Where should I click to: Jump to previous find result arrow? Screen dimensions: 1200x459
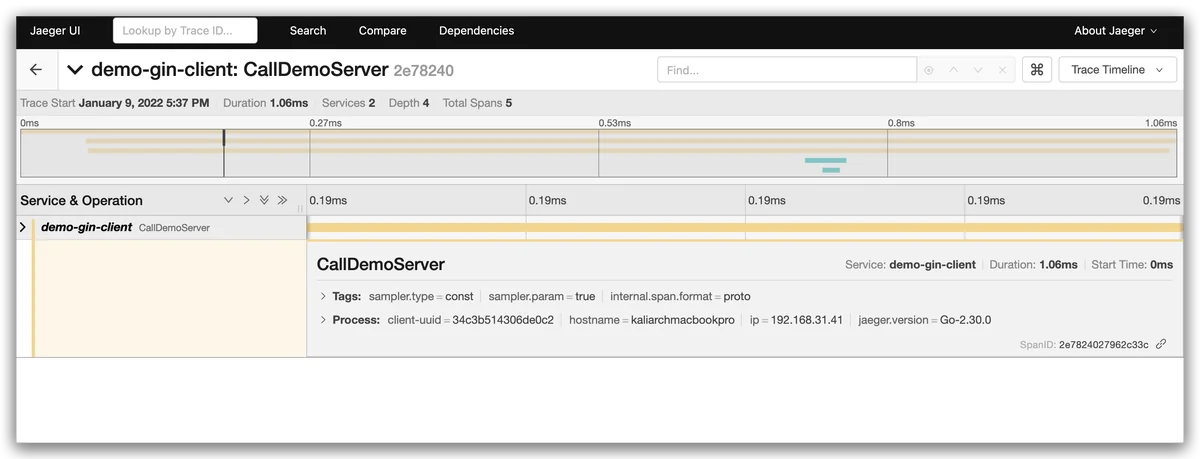pos(954,70)
